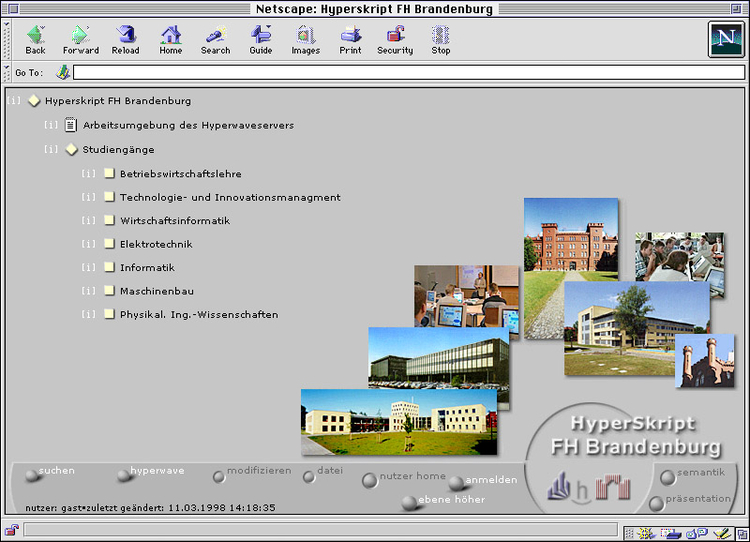Click the blue FH logo in footer
Image resolution: width=750 pixels, height=542 pixels.
[x=559, y=486]
